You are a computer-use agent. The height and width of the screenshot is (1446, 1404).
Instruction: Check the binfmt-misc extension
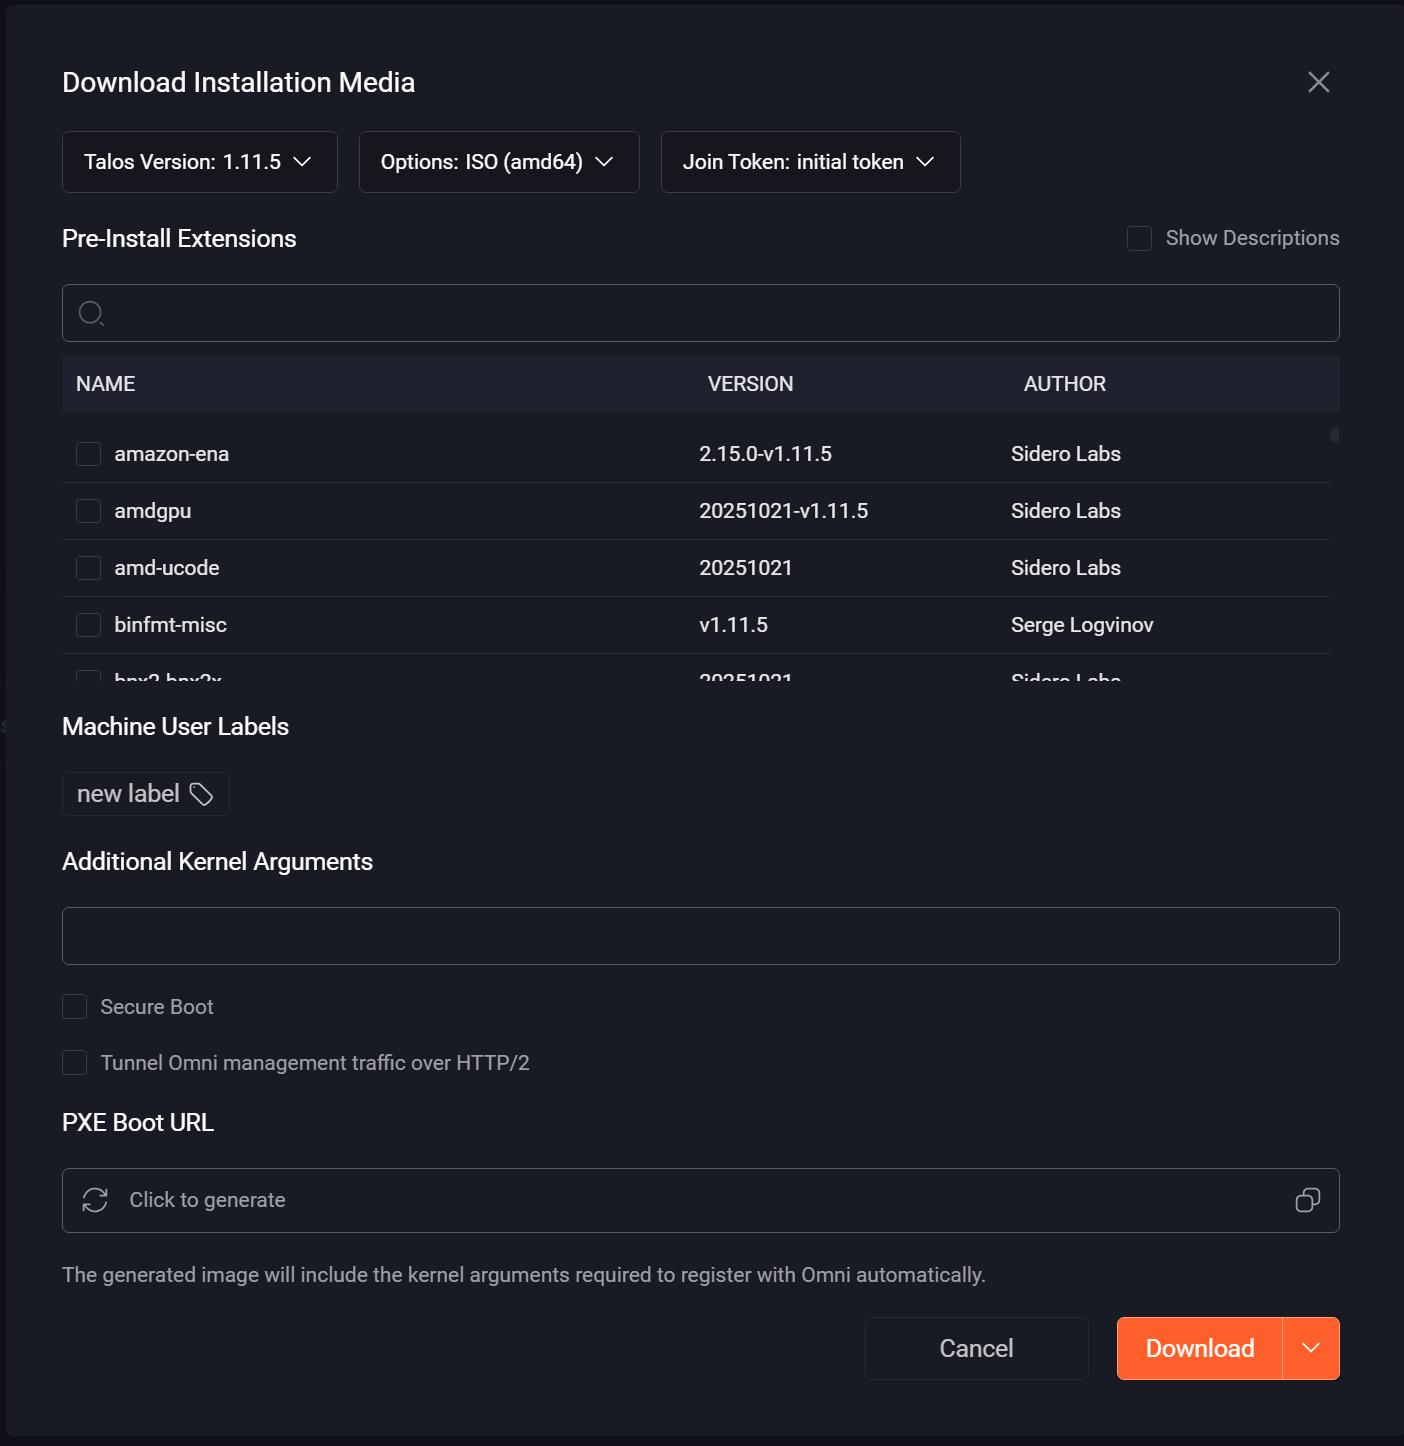point(89,625)
